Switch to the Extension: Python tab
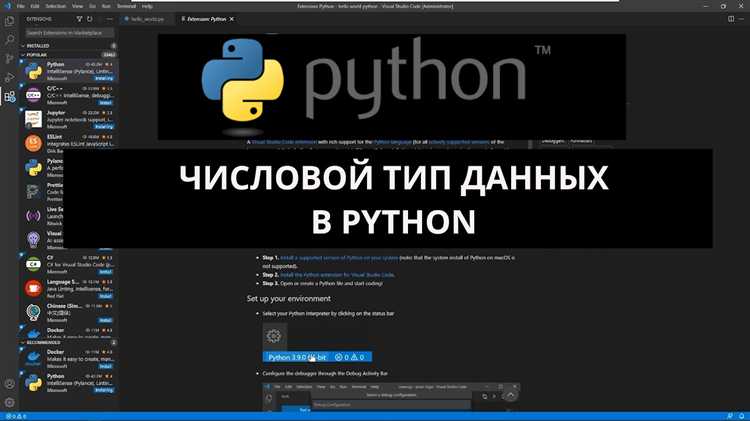The image size is (750, 421). coord(206,19)
